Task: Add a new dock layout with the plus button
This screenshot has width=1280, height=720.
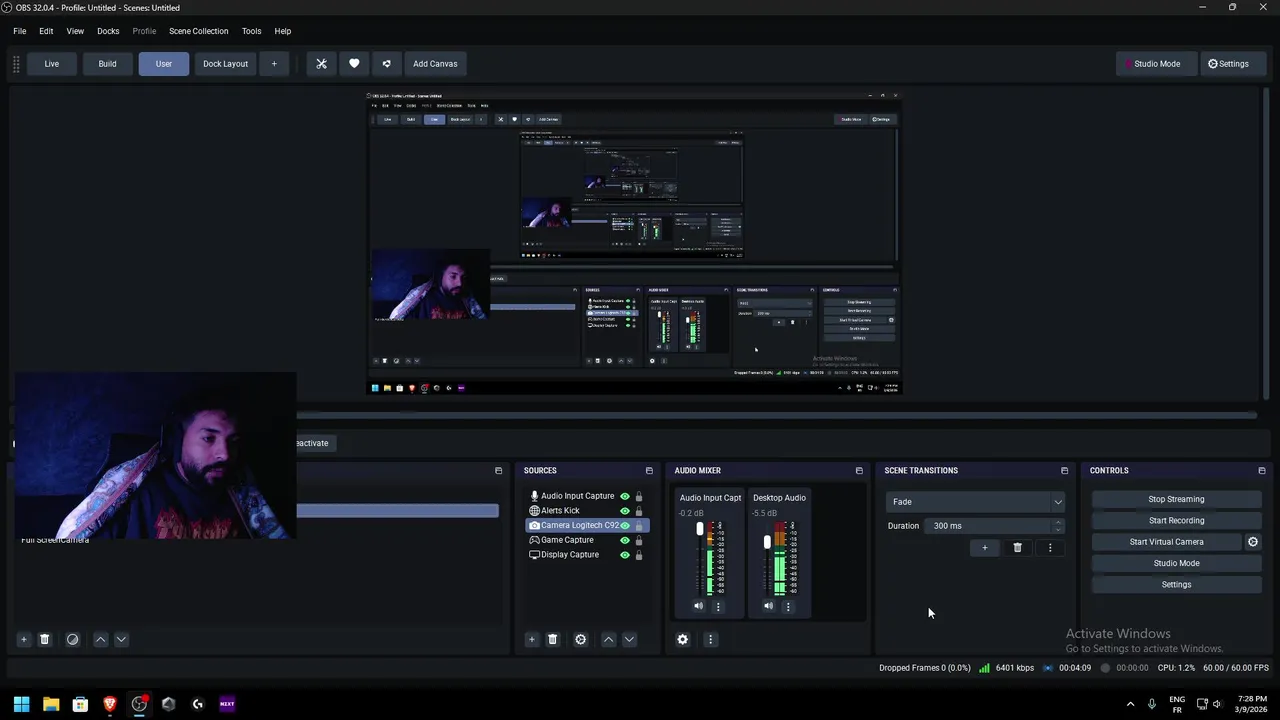Action: pyautogui.click(x=274, y=64)
